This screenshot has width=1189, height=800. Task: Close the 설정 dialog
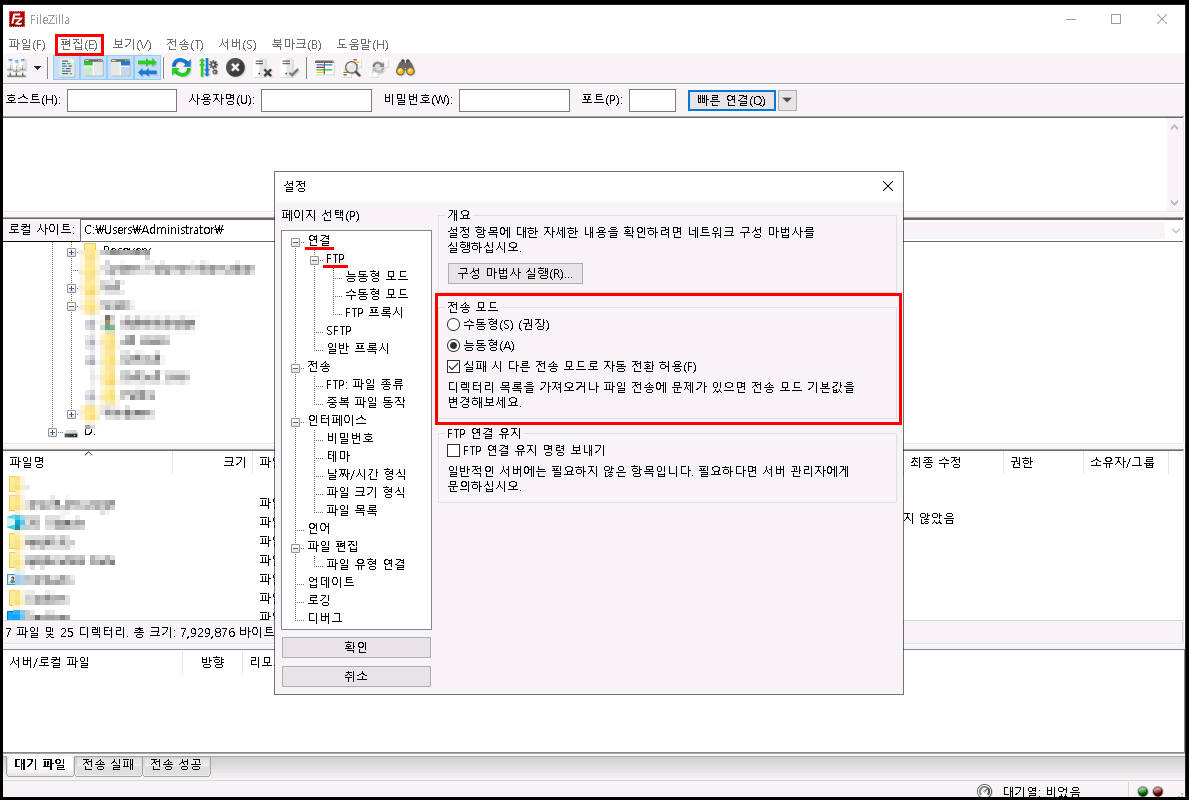tap(887, 187)
